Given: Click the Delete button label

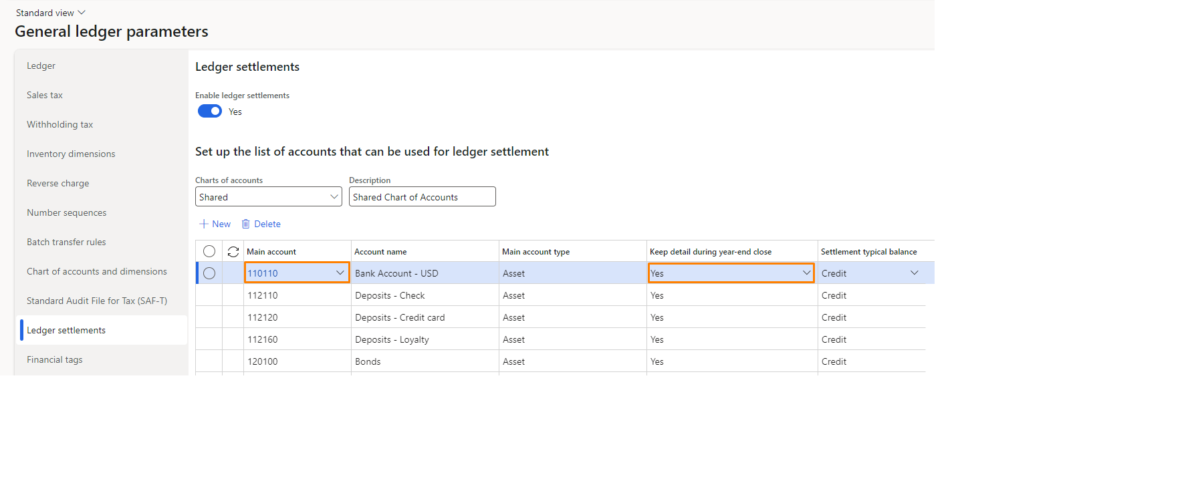Looking at the screenshot, I should pyautogui.click(x=267, y=224).
